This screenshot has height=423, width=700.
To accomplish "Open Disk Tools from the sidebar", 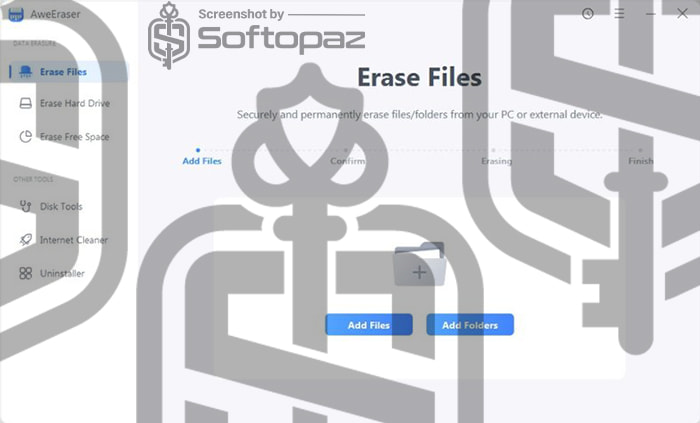I will coord(68,206).
